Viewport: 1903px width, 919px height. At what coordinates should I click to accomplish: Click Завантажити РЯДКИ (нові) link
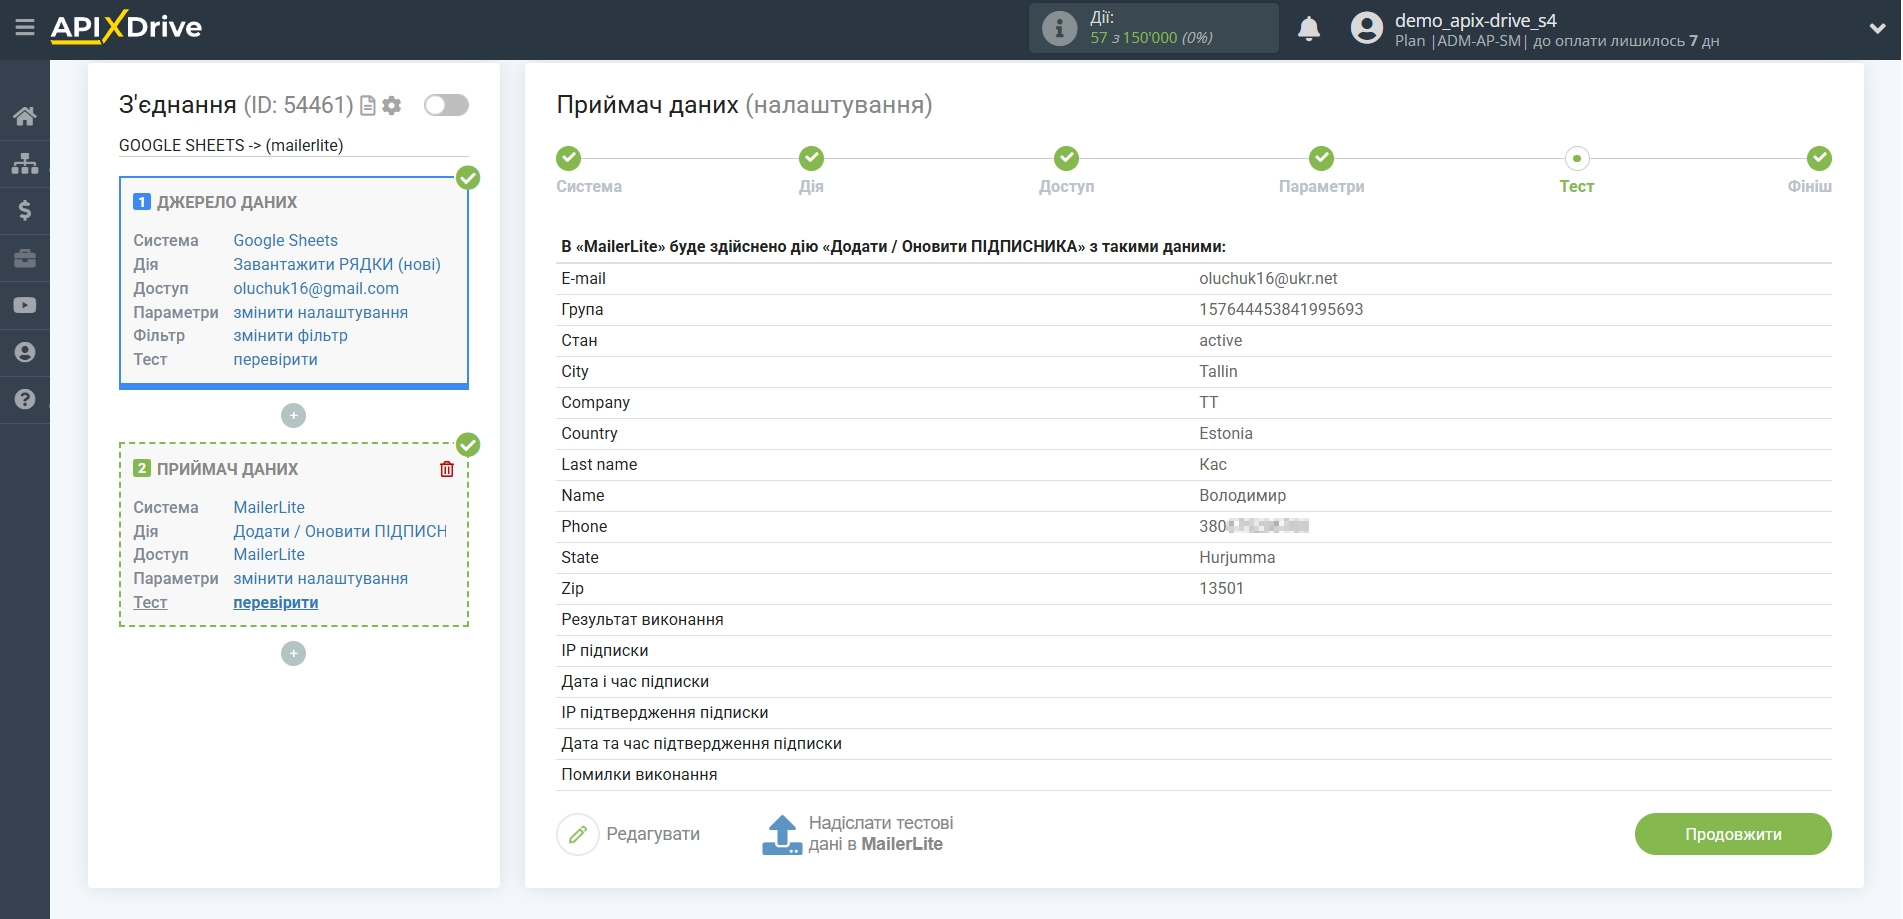(337, 264)
